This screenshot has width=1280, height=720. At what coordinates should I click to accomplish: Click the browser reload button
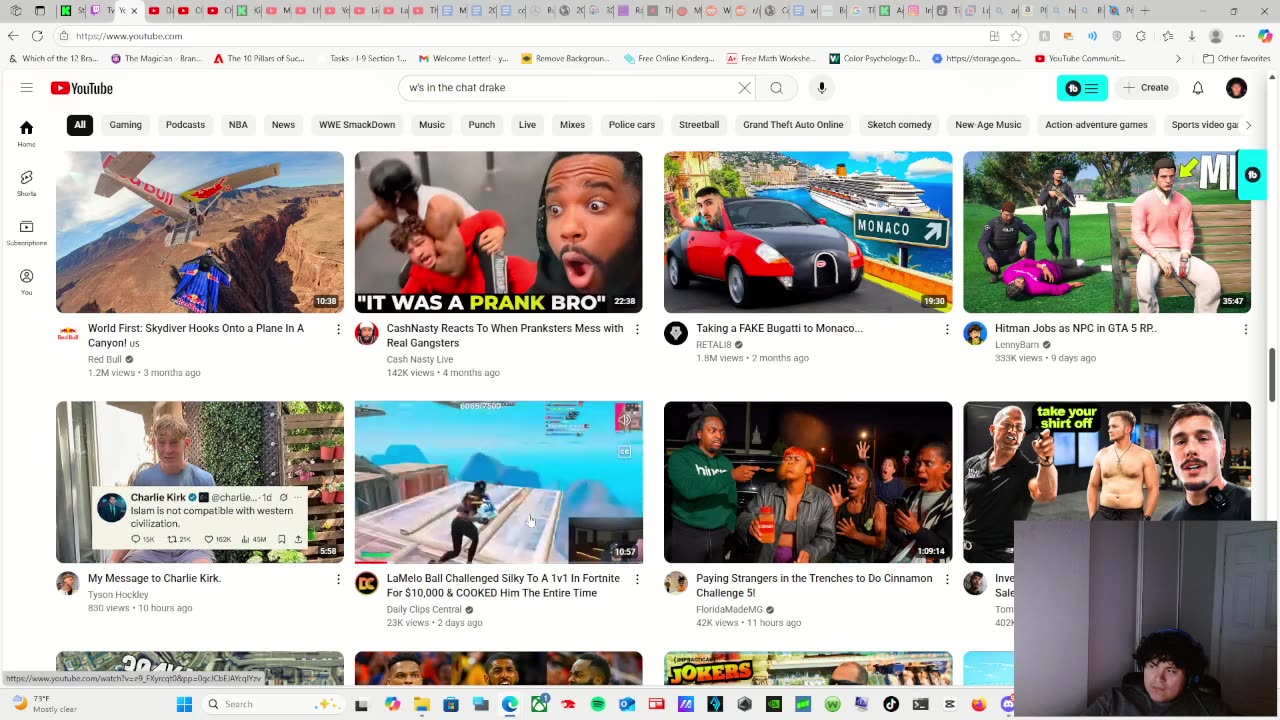coord(37,36)
